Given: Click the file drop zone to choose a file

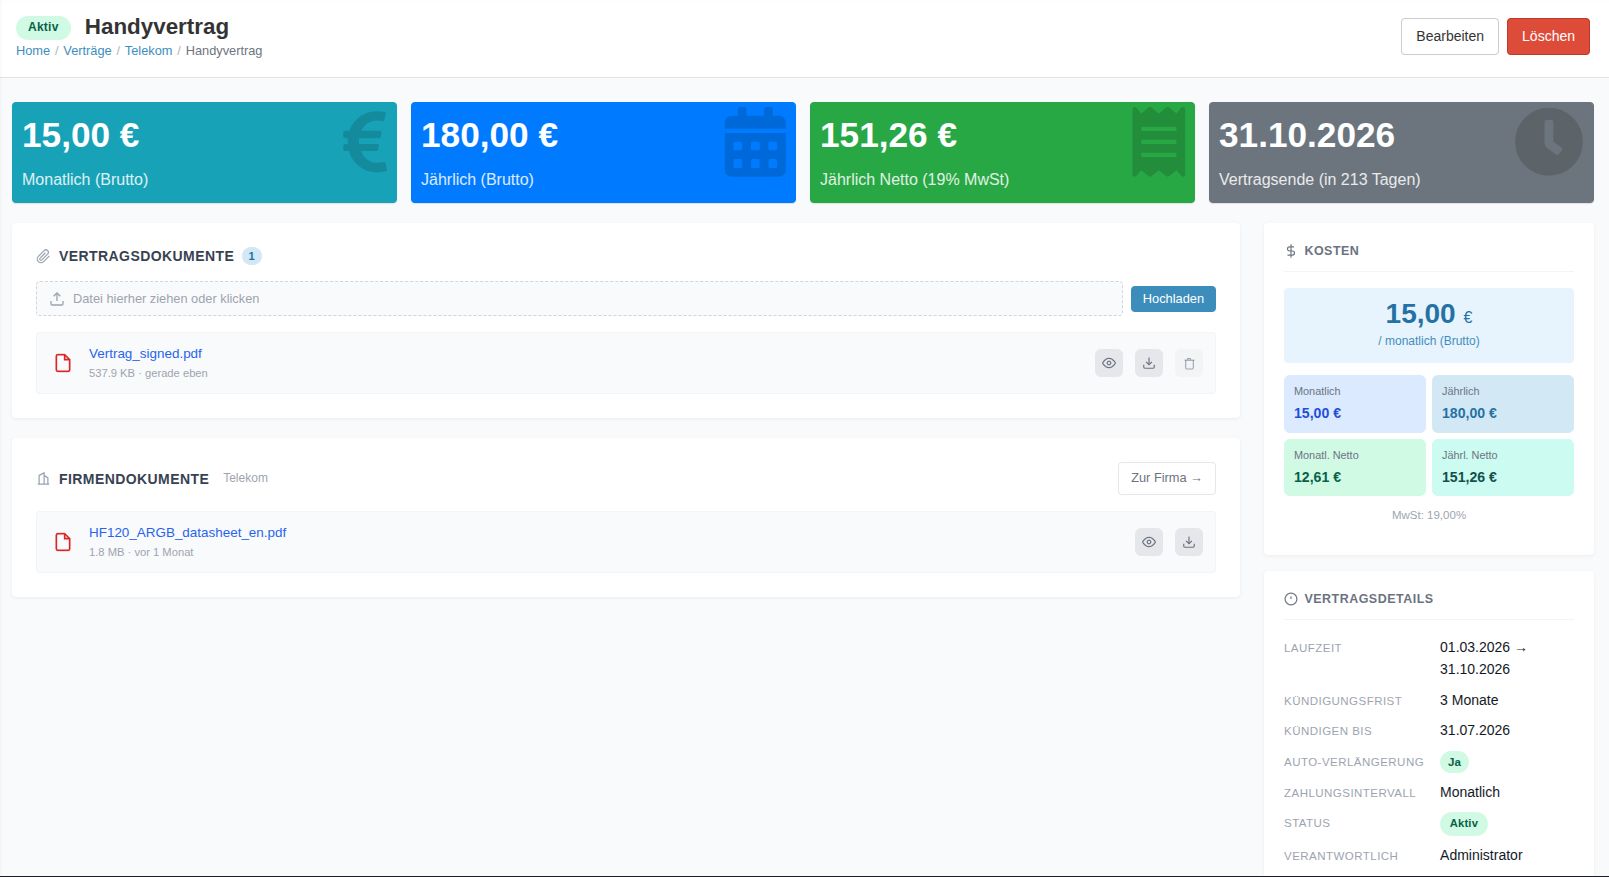Looking at the screenshot, I should point(578,299).
